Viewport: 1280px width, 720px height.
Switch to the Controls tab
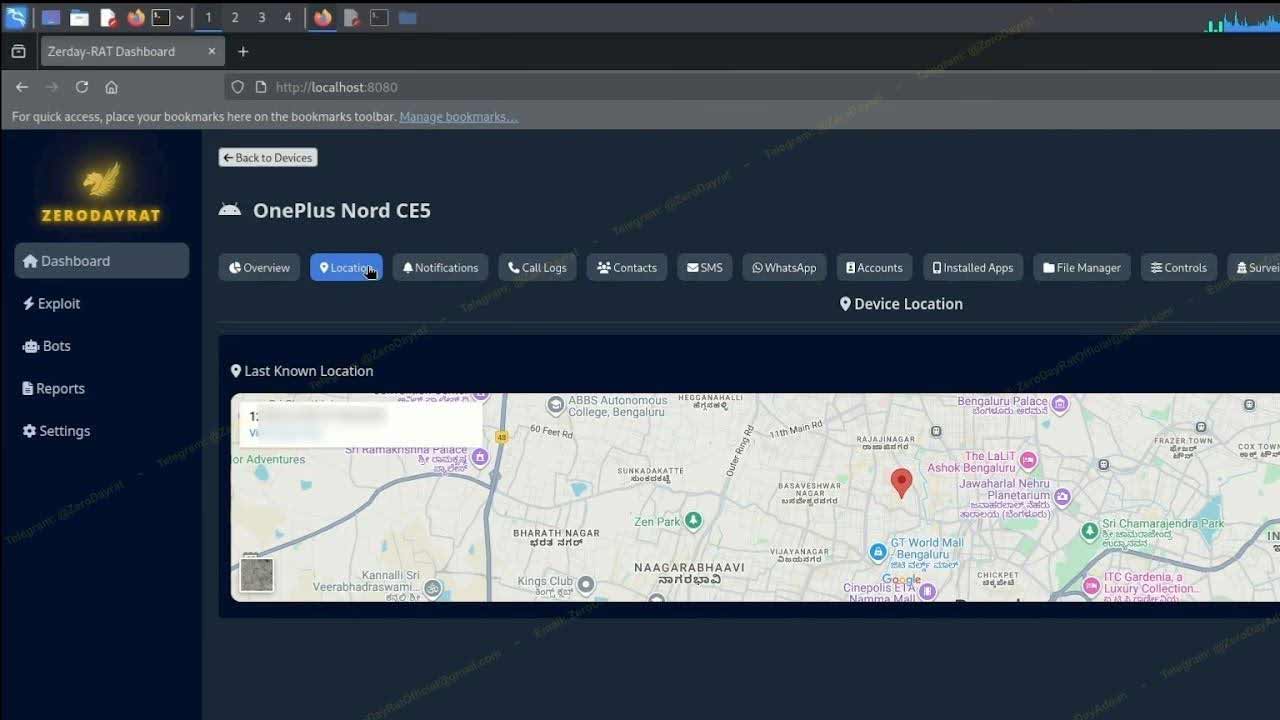(1179, 267)
